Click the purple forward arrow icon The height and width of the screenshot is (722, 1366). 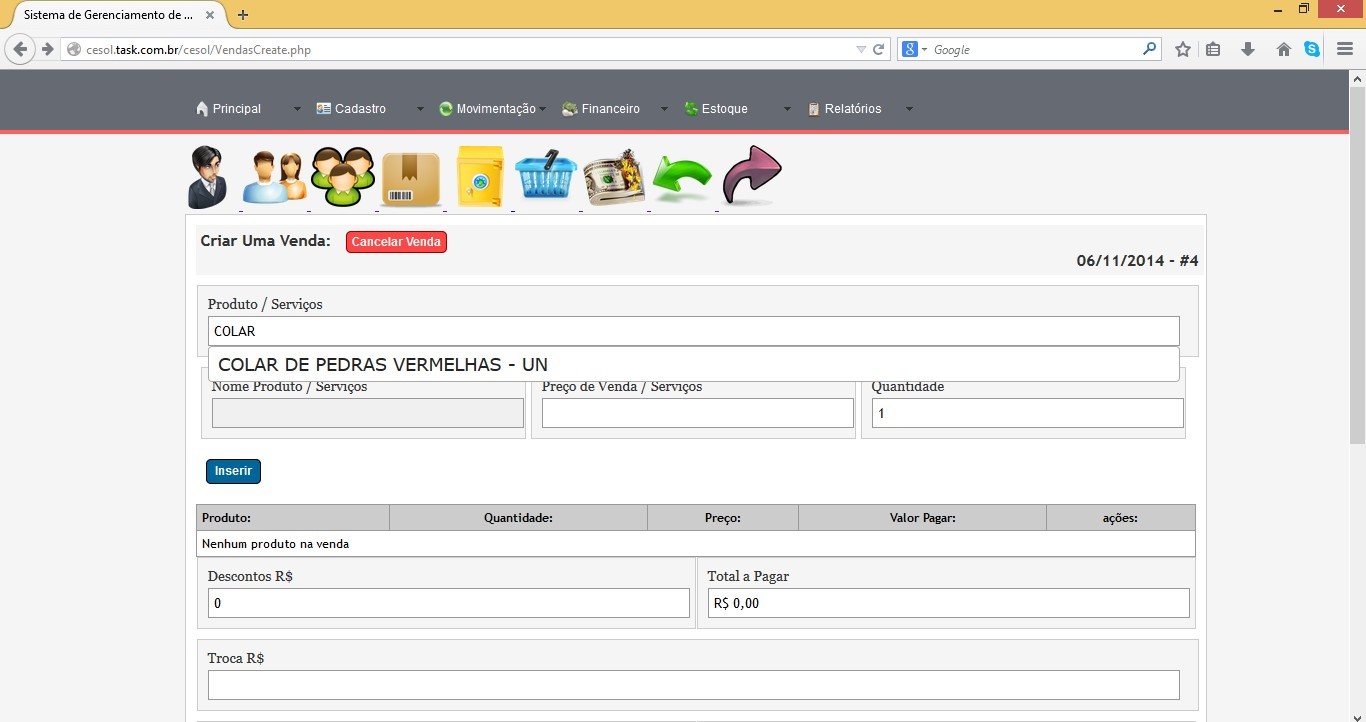pos(751,176)
